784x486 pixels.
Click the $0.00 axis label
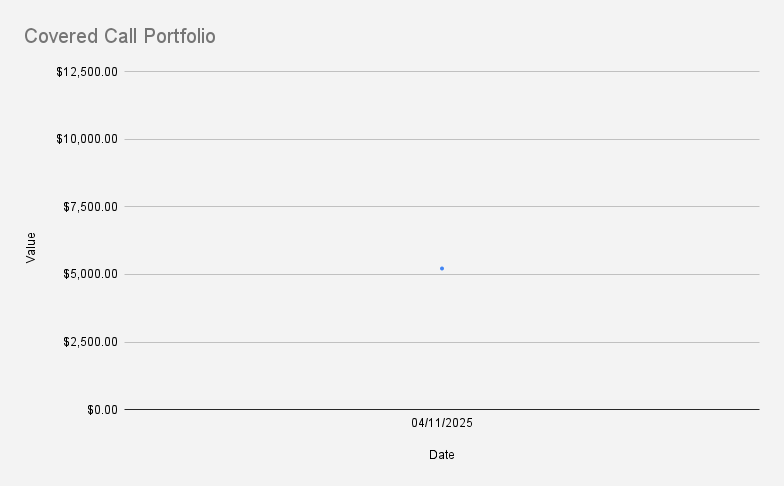(x=101, y=409)
